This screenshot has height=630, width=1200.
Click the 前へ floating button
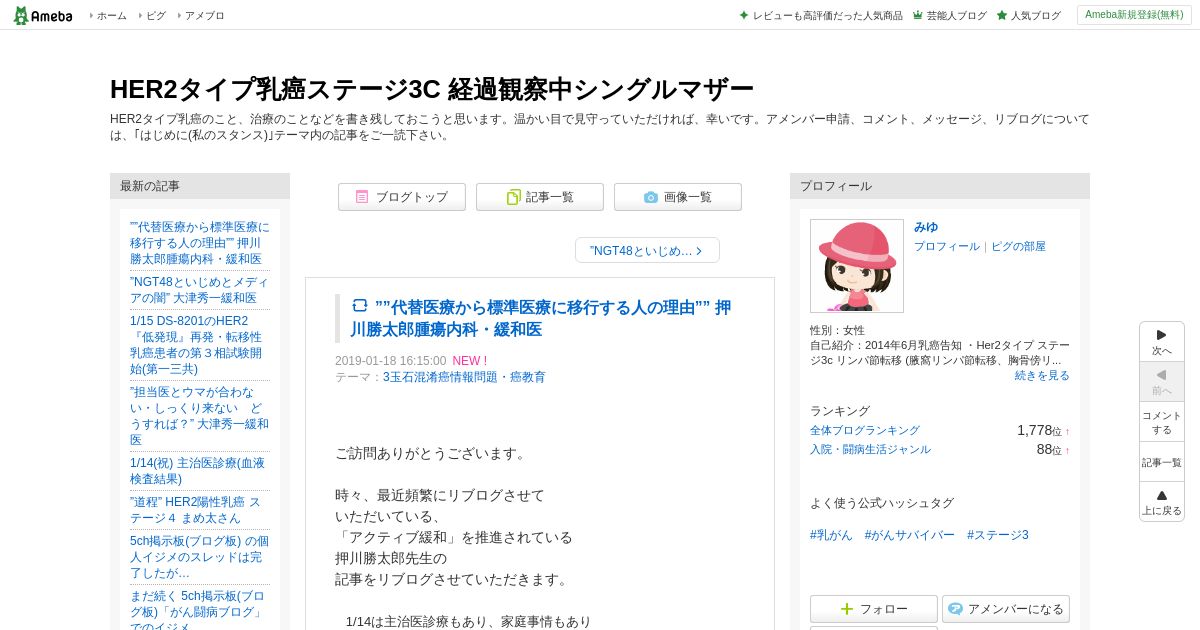click(1162, 382)
